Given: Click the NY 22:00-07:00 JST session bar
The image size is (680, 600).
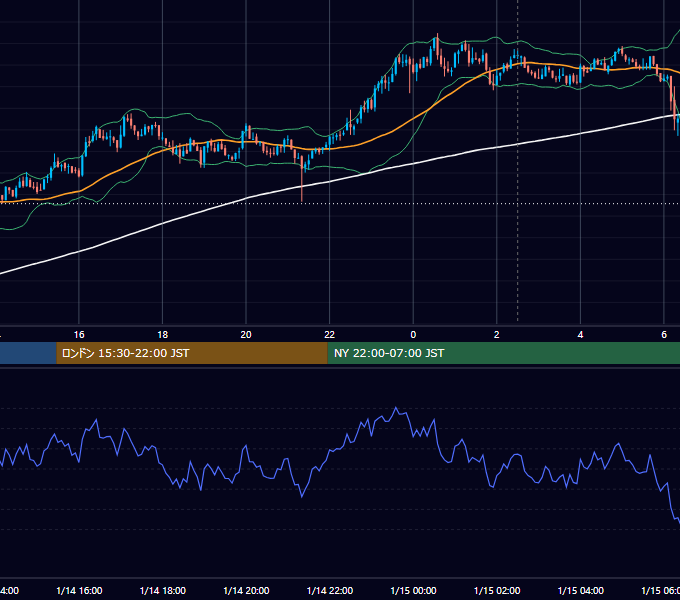Looking at the screenshot, I should coord(503,353).
